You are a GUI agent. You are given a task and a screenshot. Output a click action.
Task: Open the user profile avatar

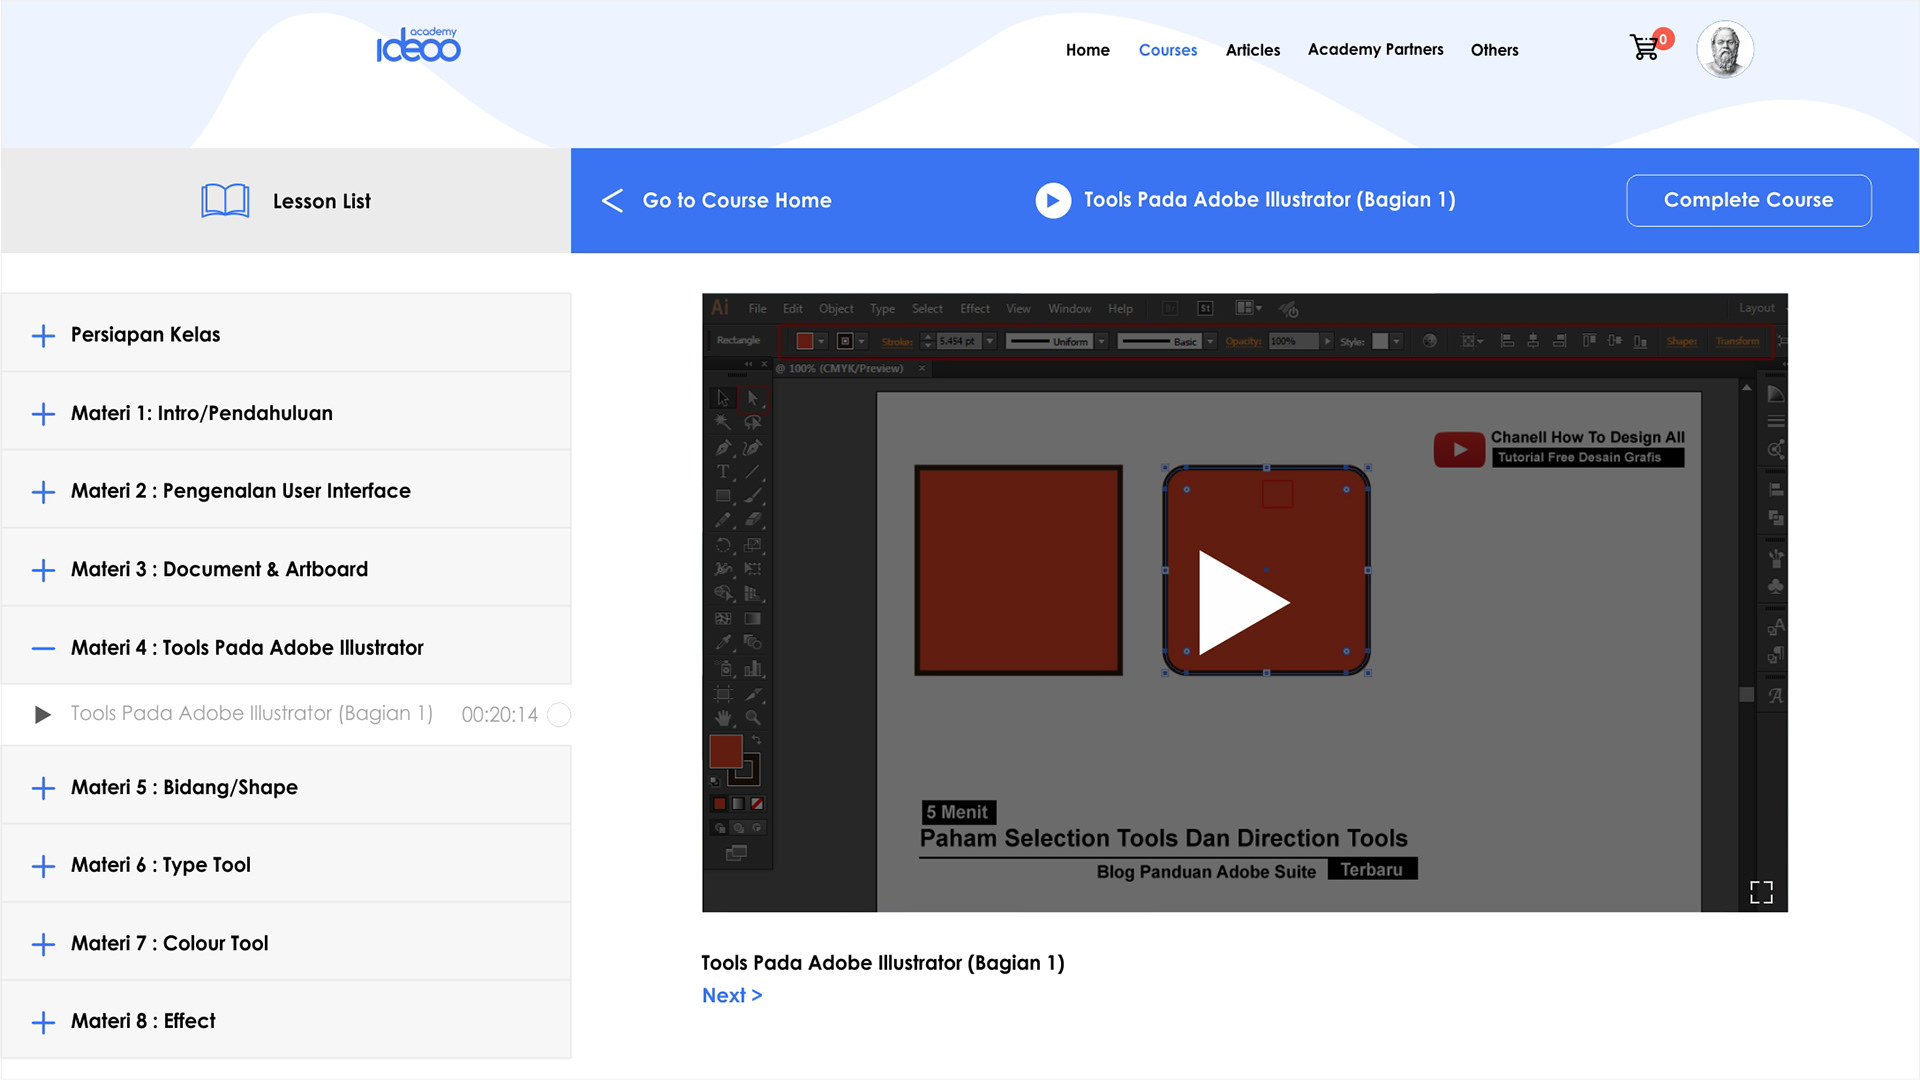pyautogui.click(x=1725, y=49)
